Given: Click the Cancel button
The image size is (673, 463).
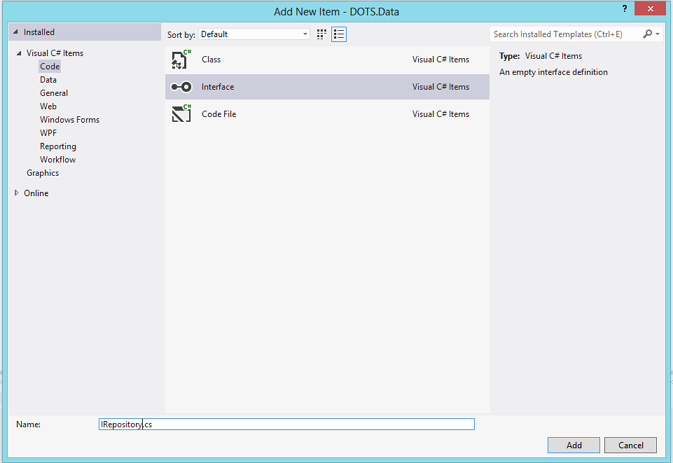Looking at the screenshot, I should (631, 445).
